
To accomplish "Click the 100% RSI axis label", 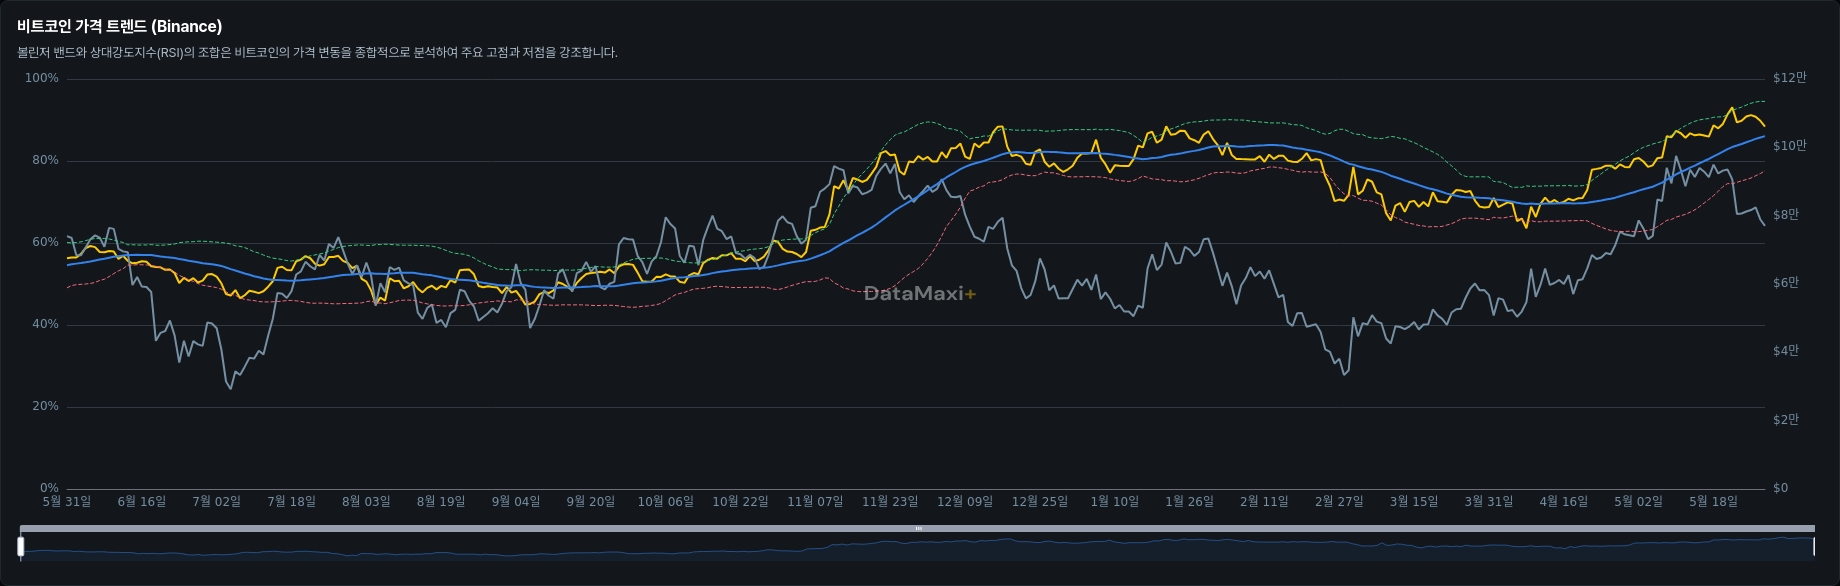I will [42, 78].
